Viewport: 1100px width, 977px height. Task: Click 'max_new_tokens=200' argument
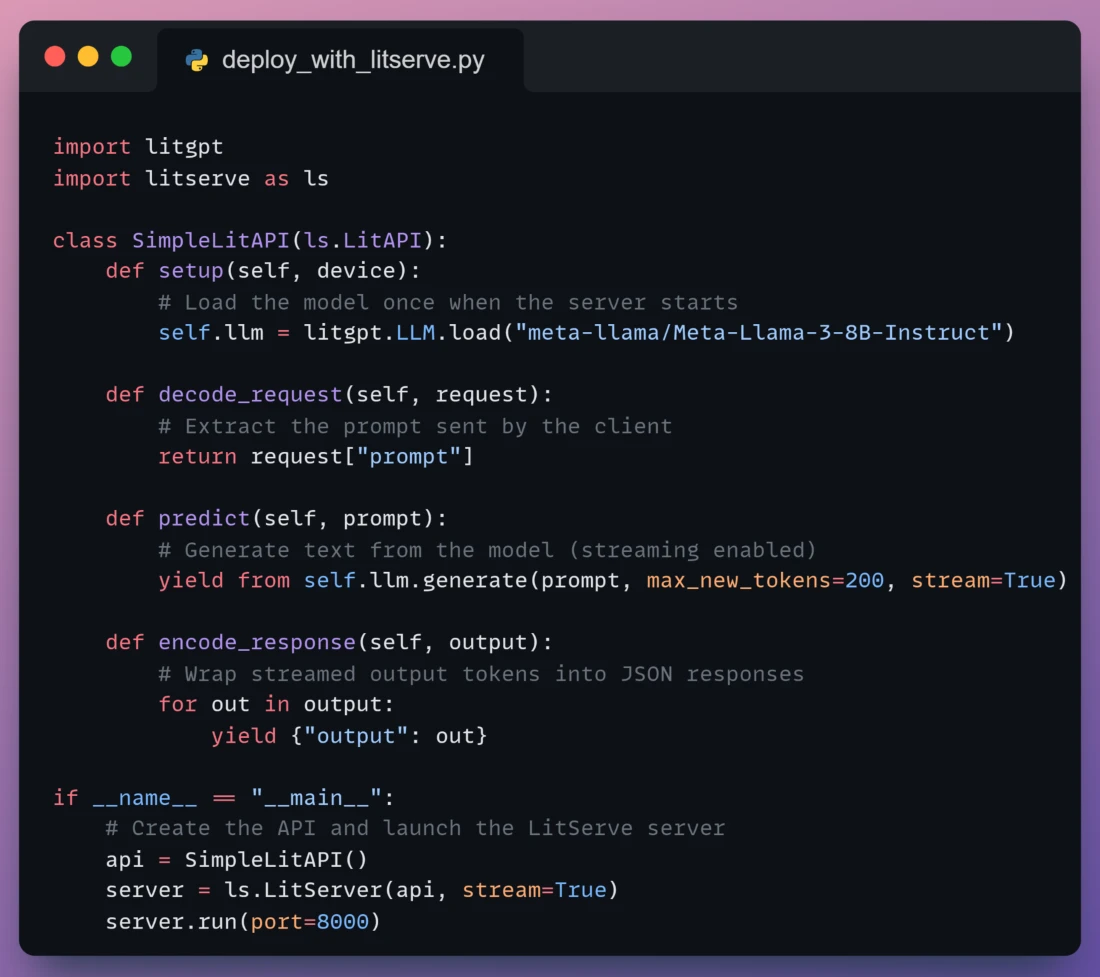coord(765,581)
